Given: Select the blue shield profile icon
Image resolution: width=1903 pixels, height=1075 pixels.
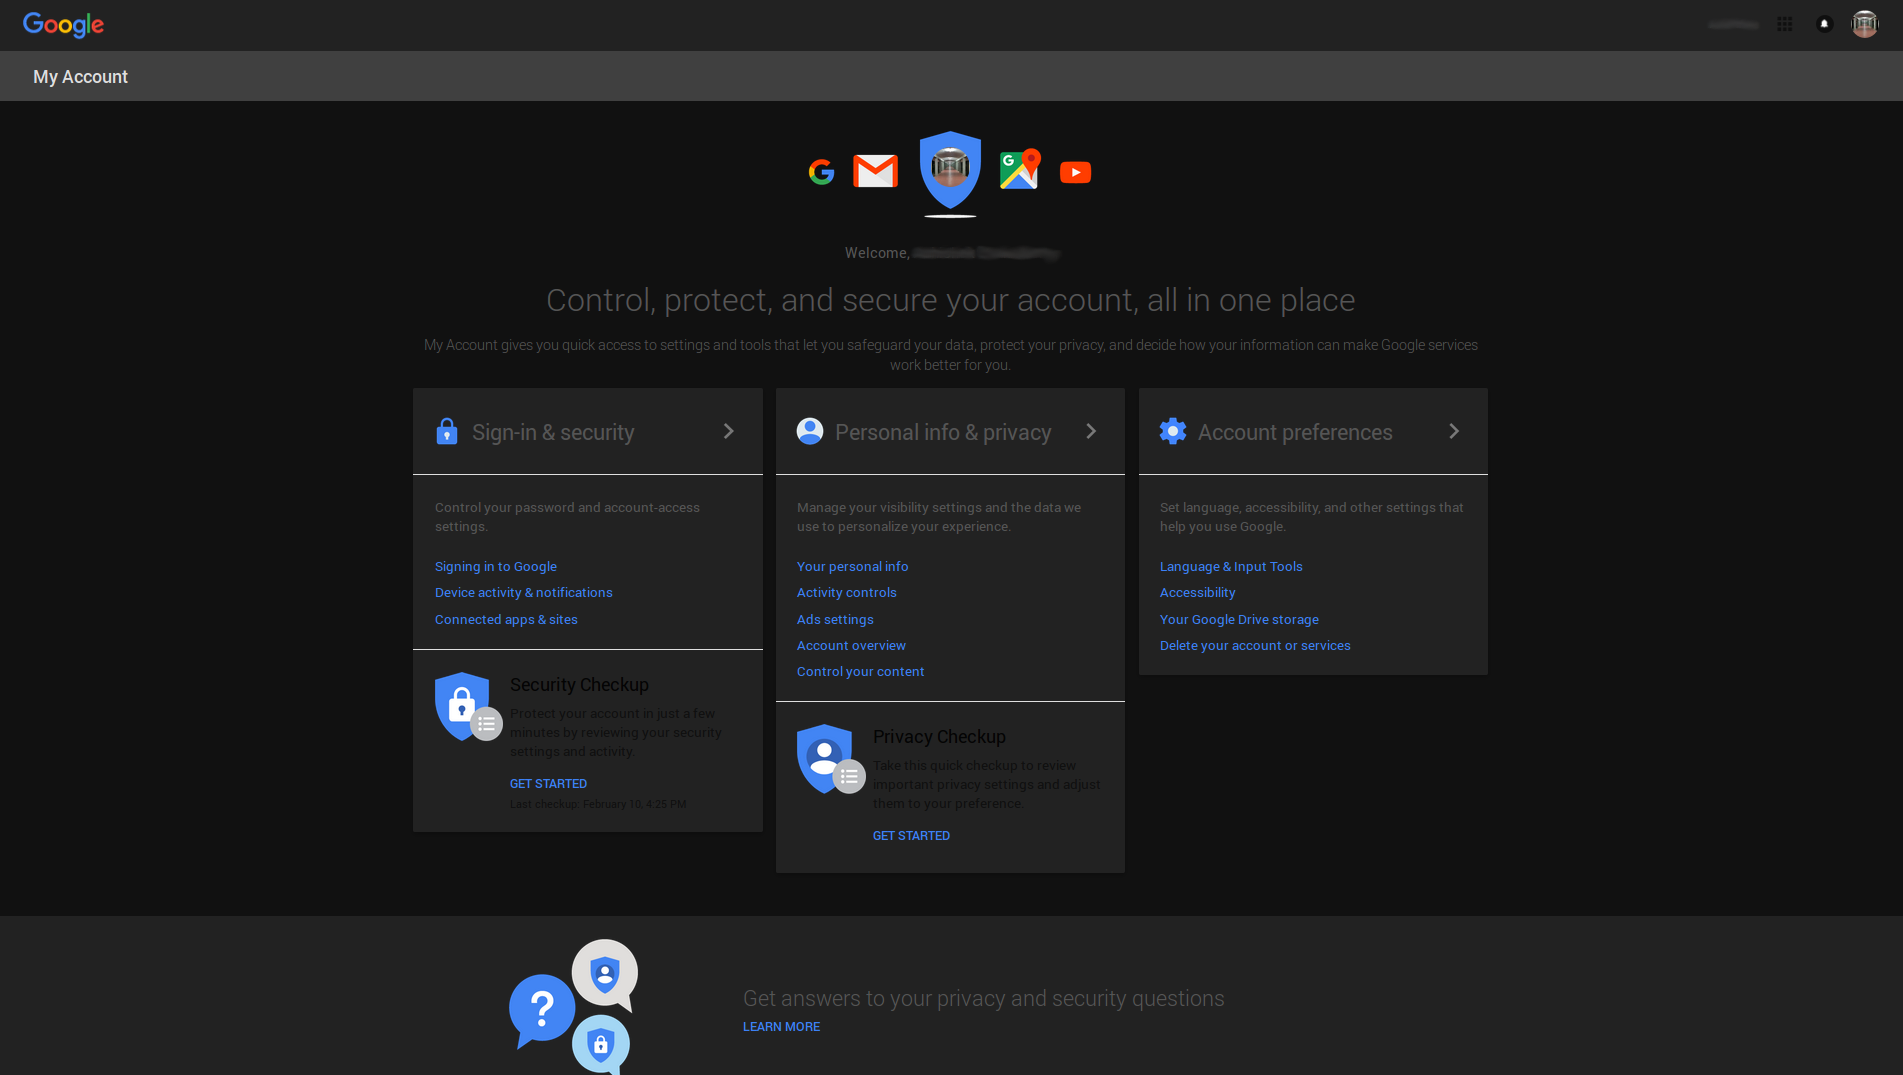Looking at the screenshot, I should click(x=949, y=170).
